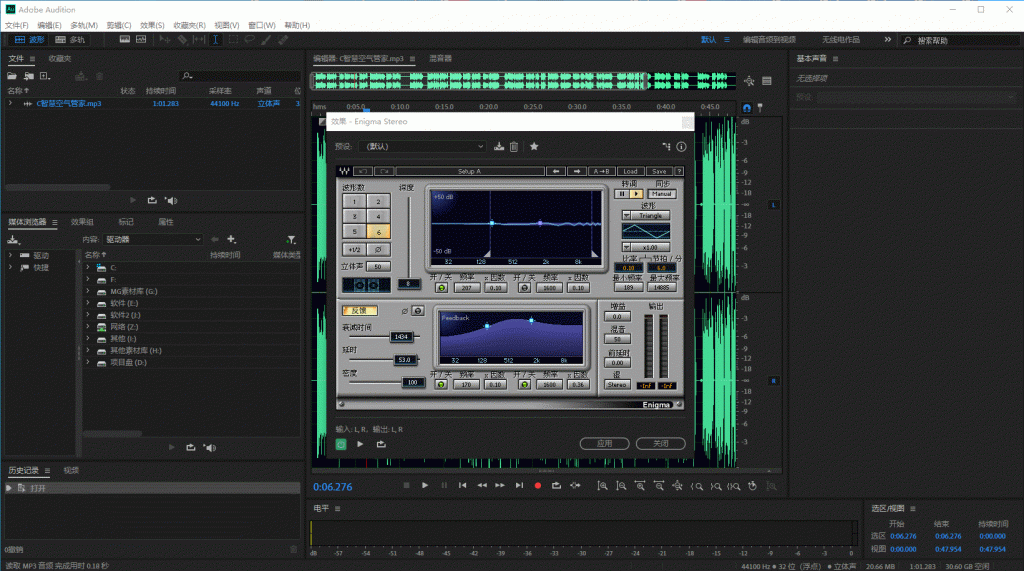
Task: Click the channel map editor icon in the dialog
Action: 666,146
